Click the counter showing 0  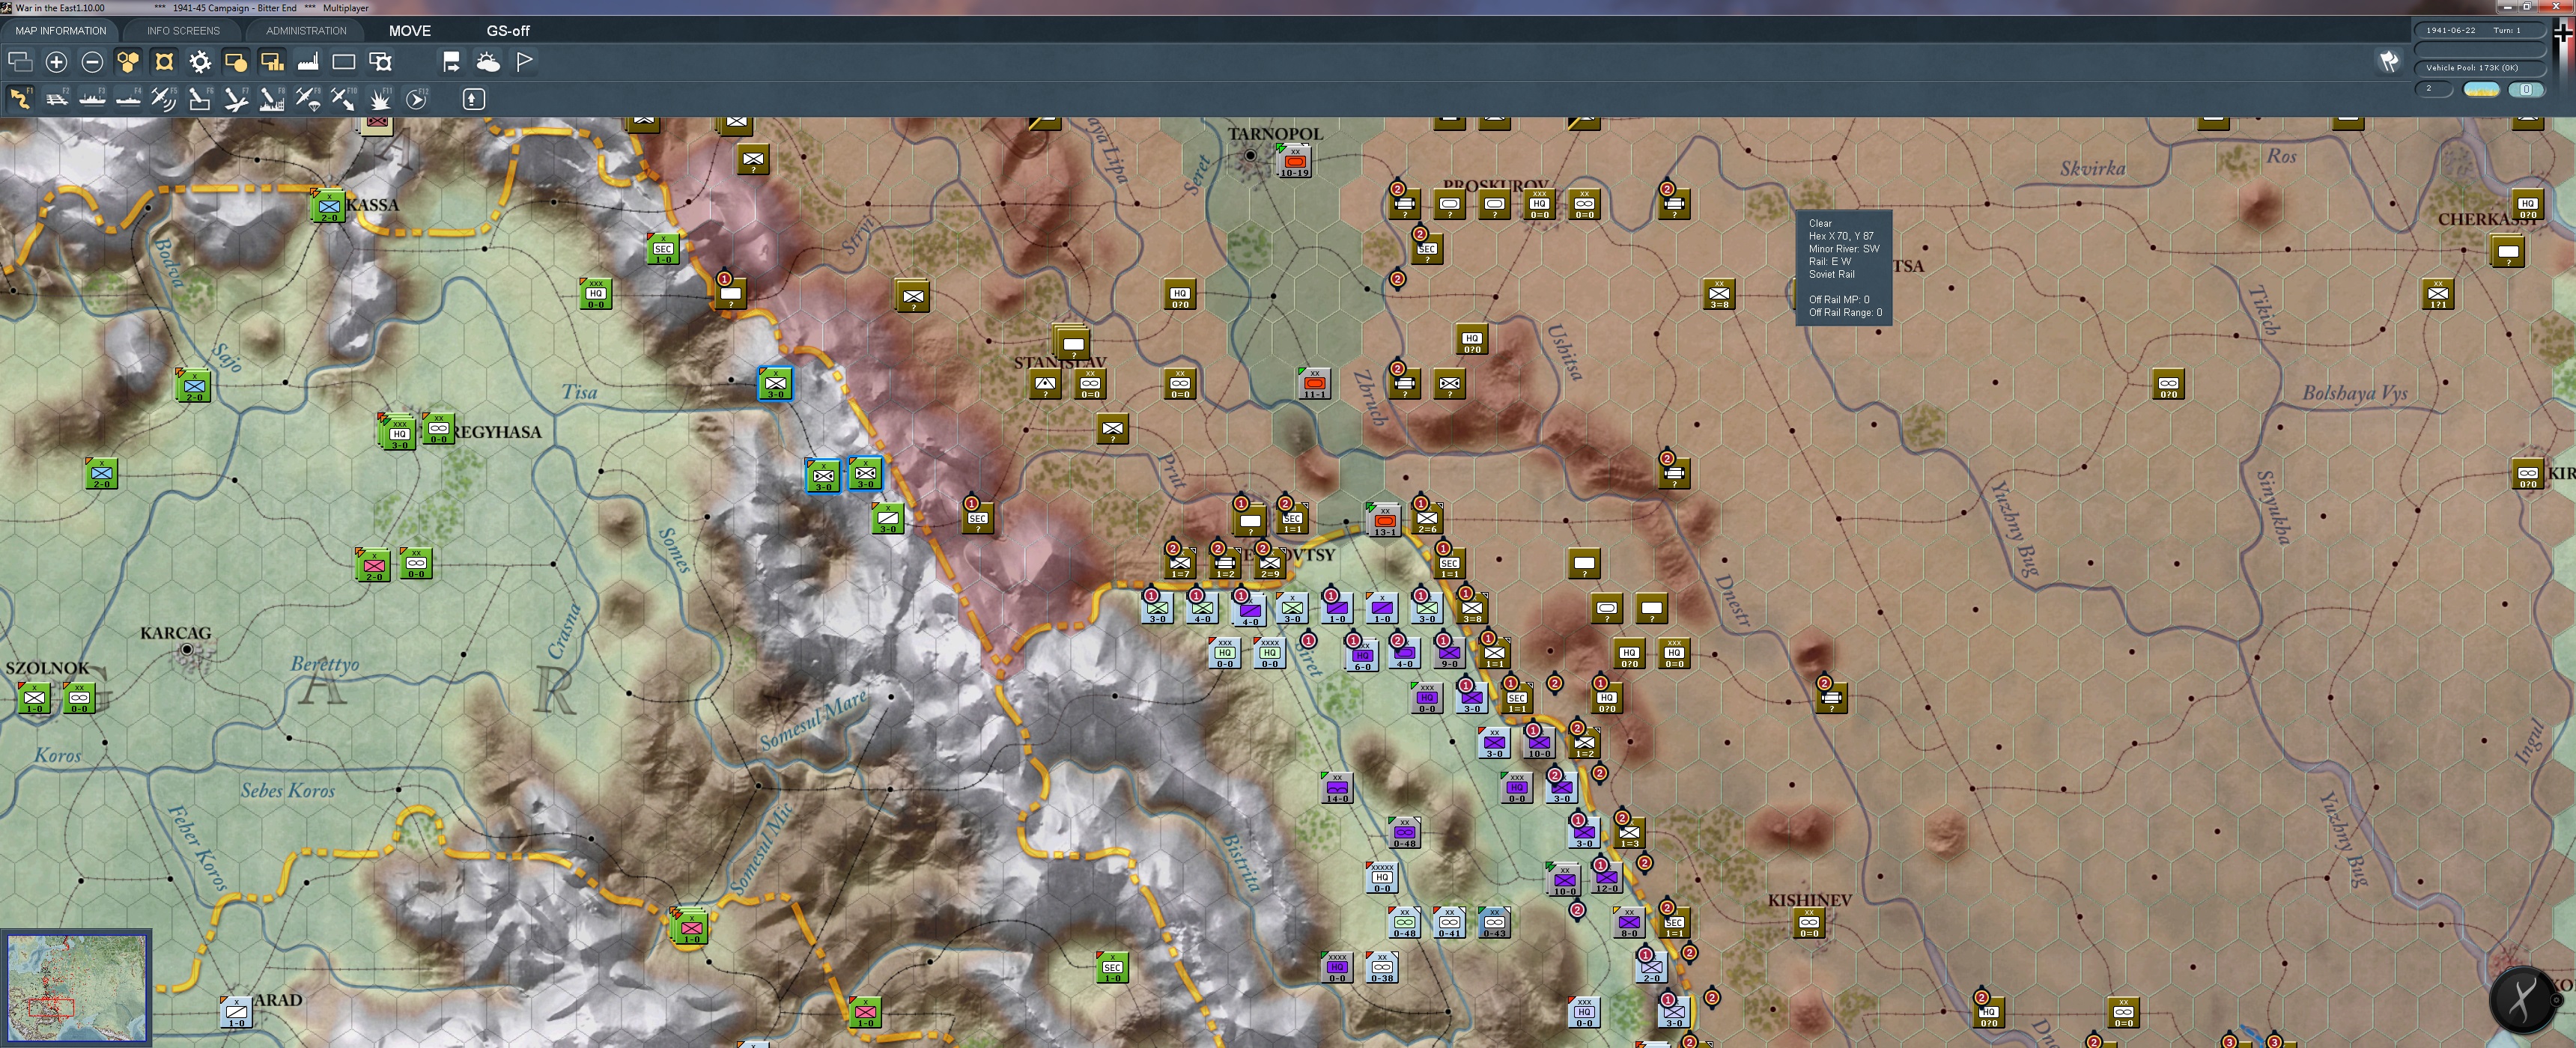(2526, 89)
